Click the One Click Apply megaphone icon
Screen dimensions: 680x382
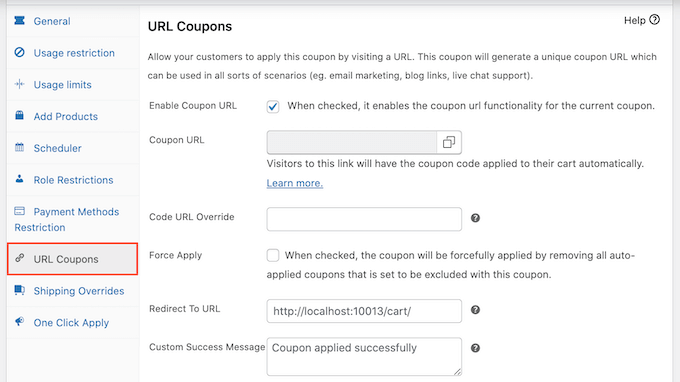click(20, 322)
